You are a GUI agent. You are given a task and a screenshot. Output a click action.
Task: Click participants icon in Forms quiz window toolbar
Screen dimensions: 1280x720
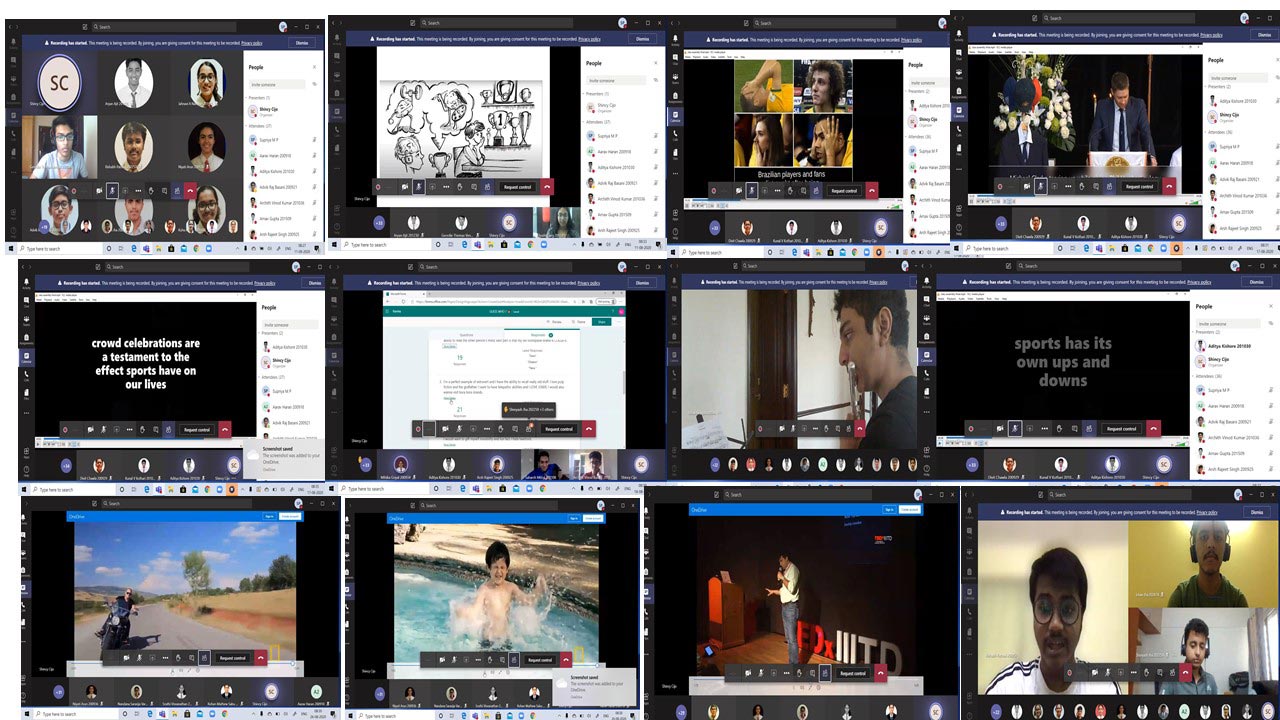pyautogui.click(x=529, y=429)
